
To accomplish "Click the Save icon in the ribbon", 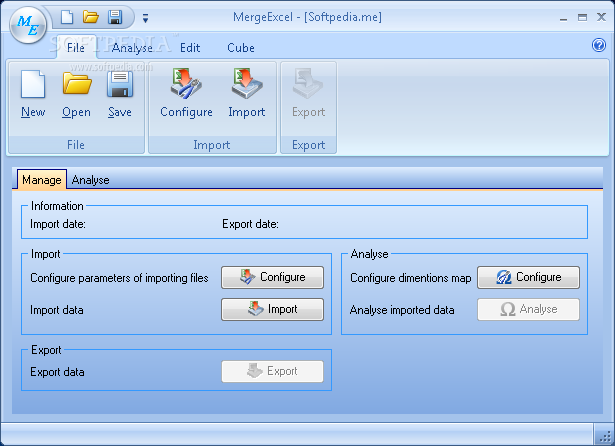I will coord(120,94).
